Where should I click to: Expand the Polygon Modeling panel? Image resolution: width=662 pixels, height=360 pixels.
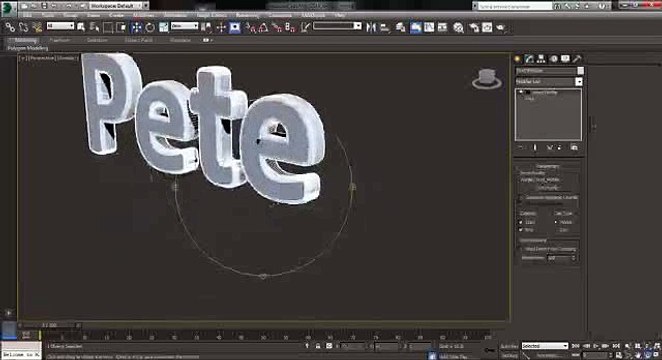tap(28, 48)
